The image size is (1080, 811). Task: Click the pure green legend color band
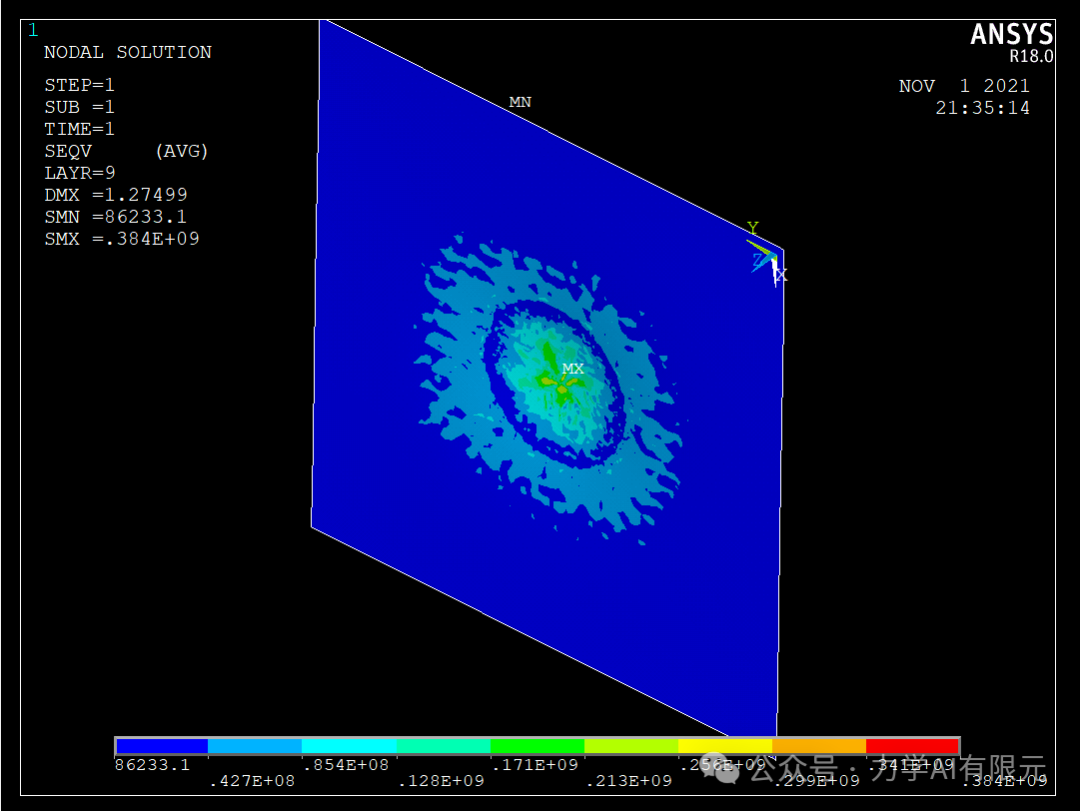pos(537,746)
